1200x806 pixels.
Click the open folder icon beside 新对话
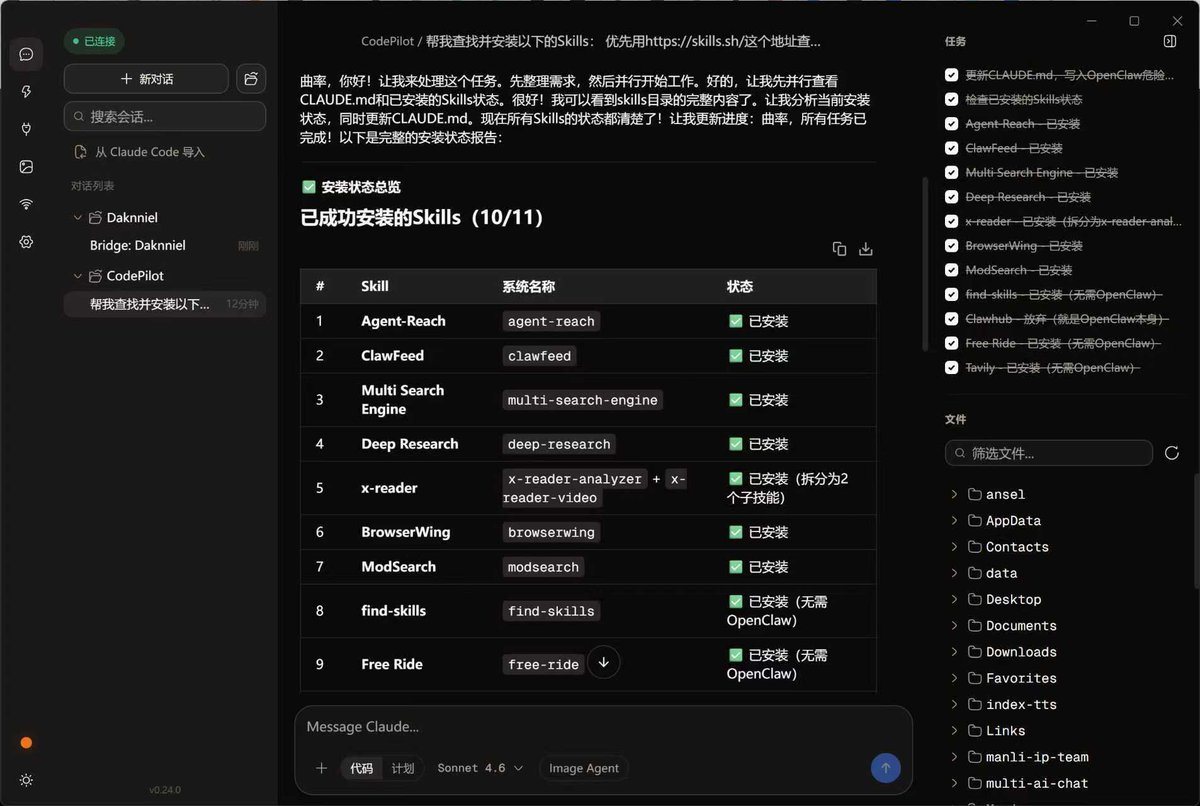coord(251,79)
